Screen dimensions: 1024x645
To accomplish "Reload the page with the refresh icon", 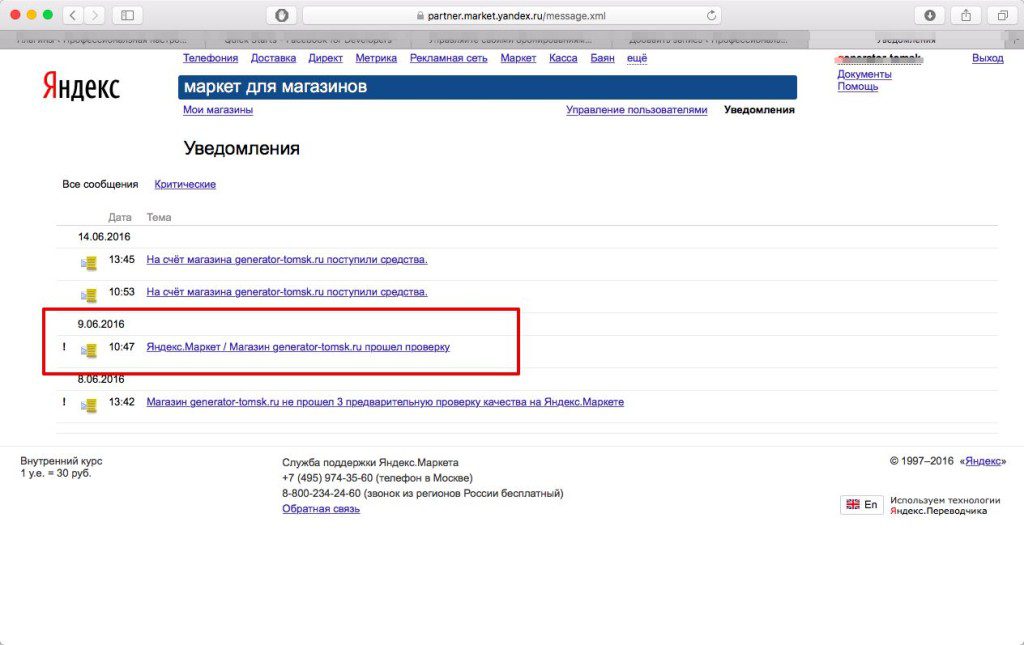I will 711,15.
